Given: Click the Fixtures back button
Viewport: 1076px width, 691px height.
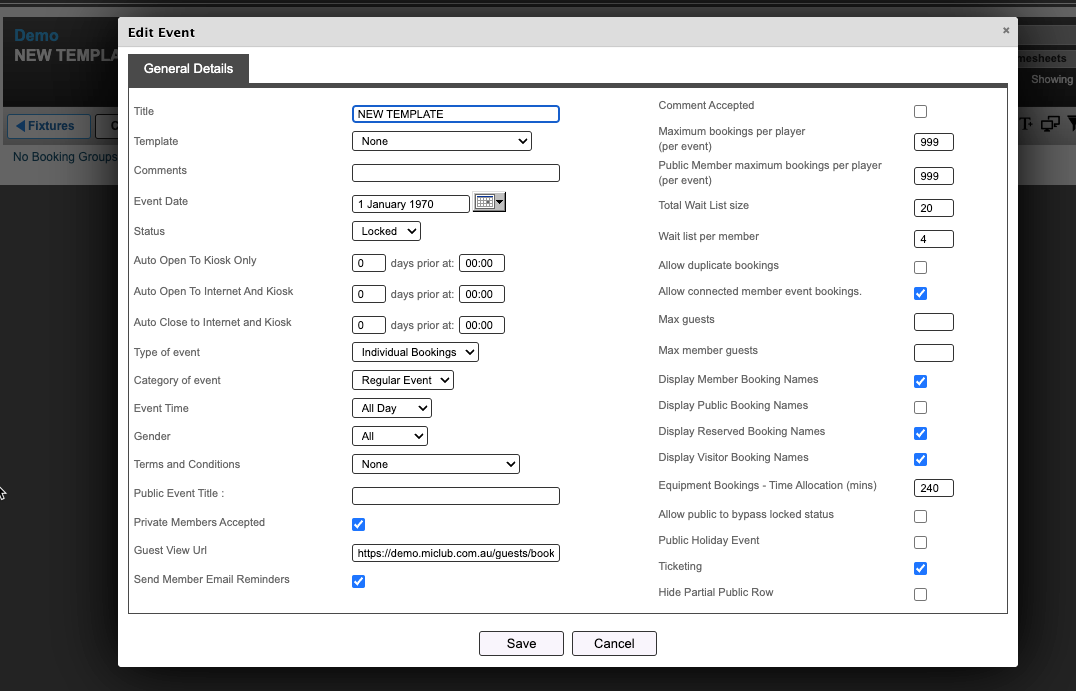Looking at the screenshot, I should coord(48,126).
